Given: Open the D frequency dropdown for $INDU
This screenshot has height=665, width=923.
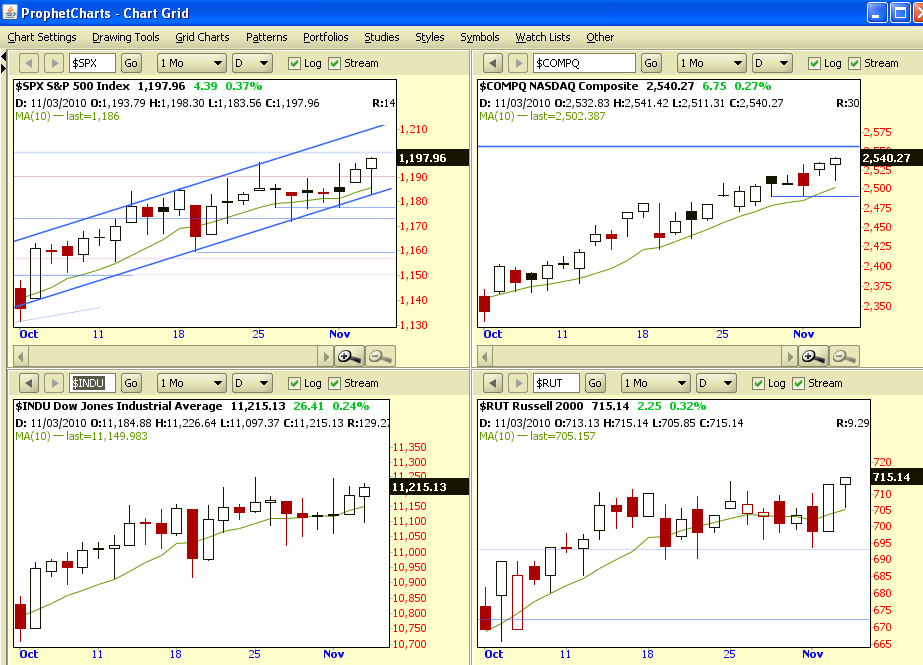Looking at the screenshot, I should point(252,383).
